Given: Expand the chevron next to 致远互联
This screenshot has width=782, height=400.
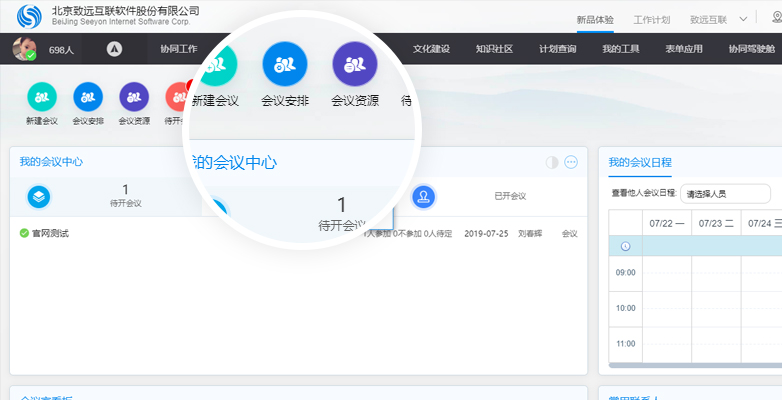Looking at the screenshot, I should tap(743, 19).
